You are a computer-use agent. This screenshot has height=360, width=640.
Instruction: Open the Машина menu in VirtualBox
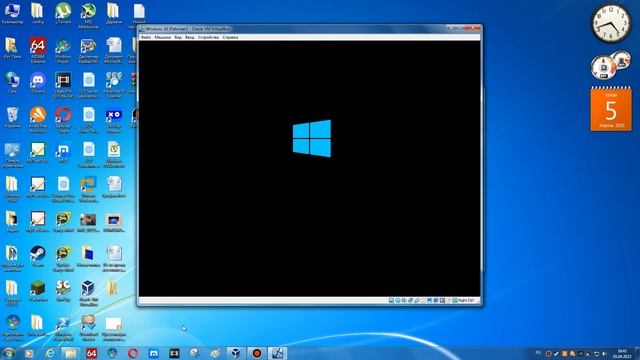pyautogui.click(x=162, y=37)
